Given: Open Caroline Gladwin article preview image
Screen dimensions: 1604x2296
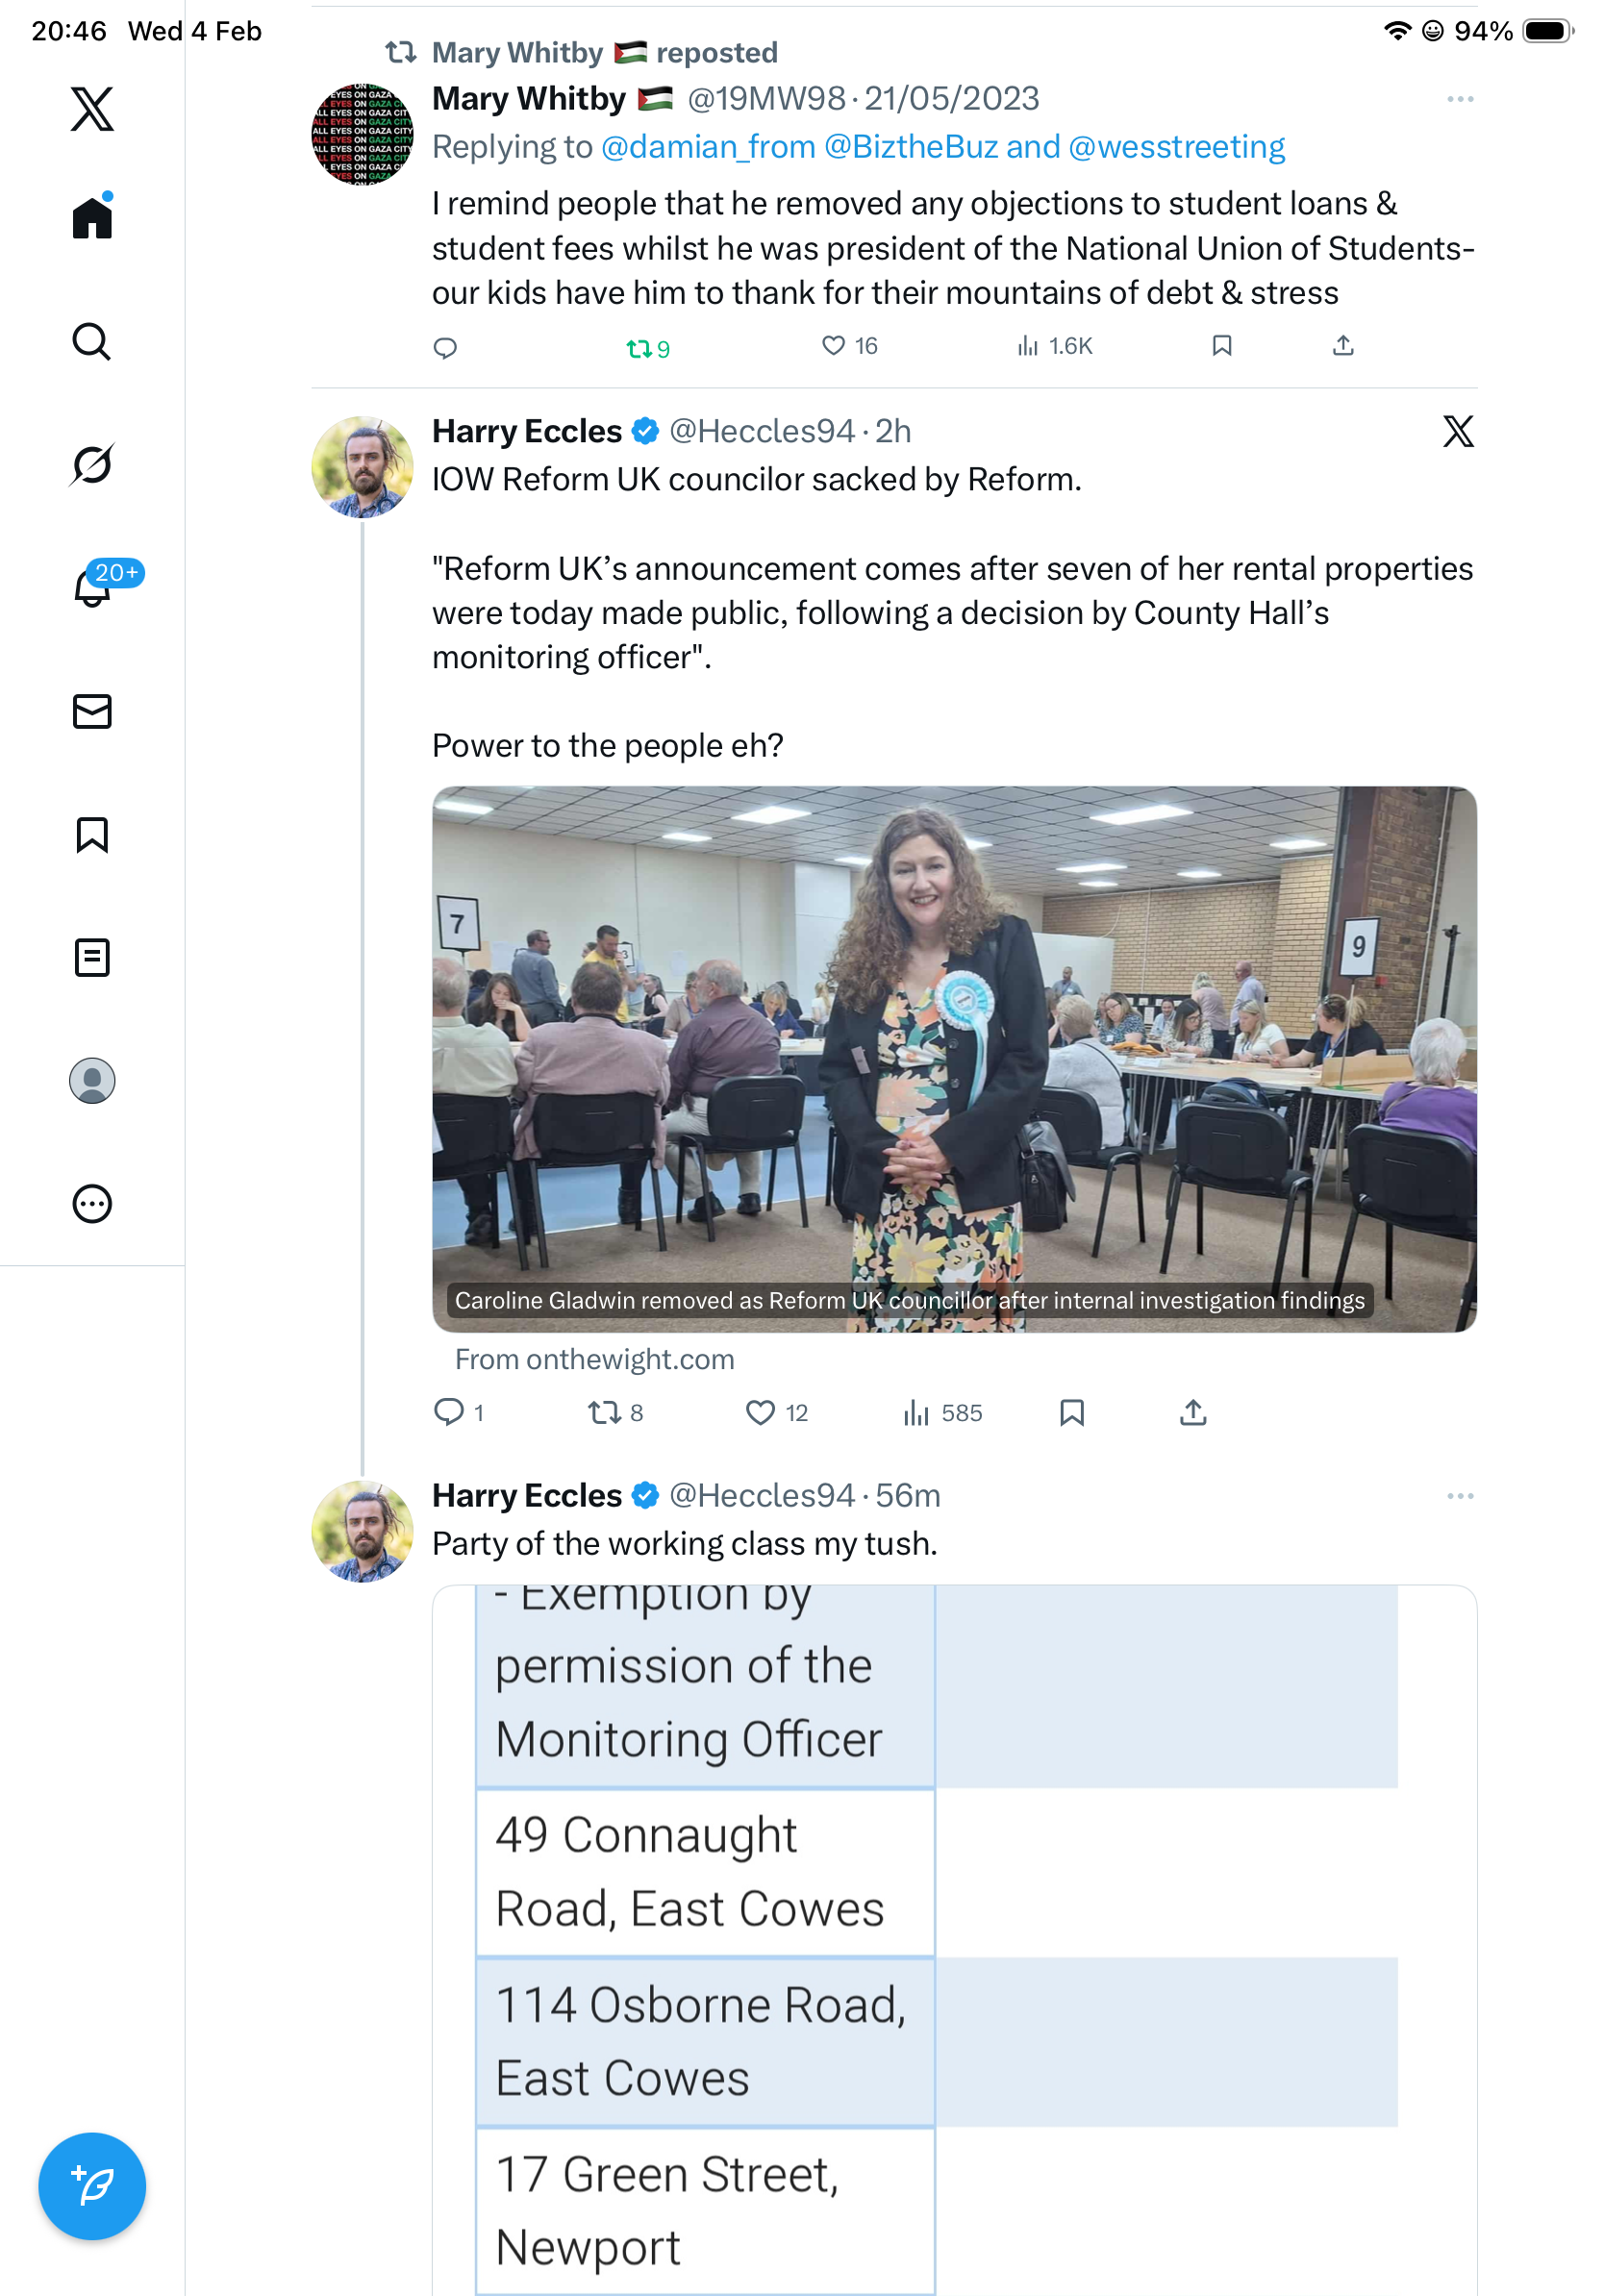Looking at the screenshot, I should click(x=954, y=1058).
